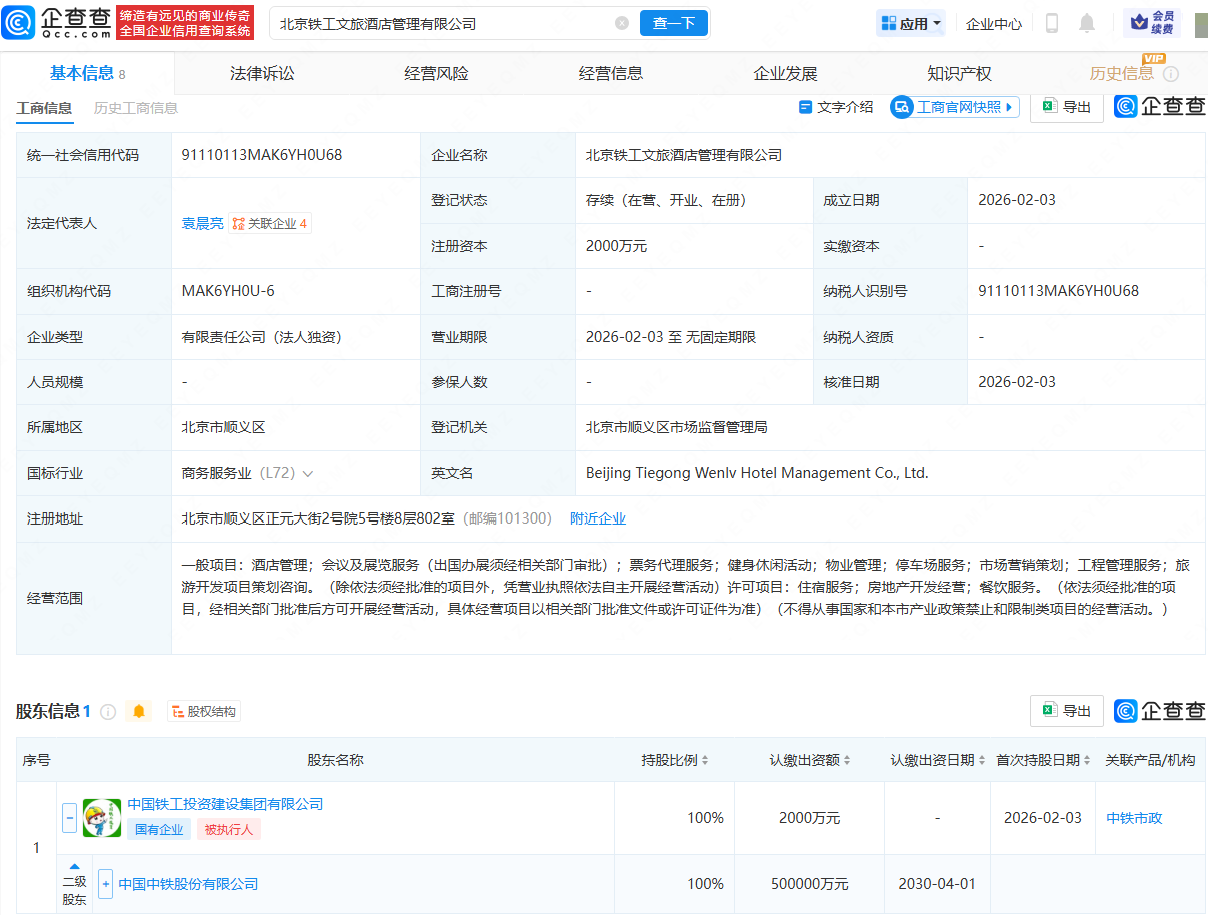Open 文字介绍 text introduction view

836,106
